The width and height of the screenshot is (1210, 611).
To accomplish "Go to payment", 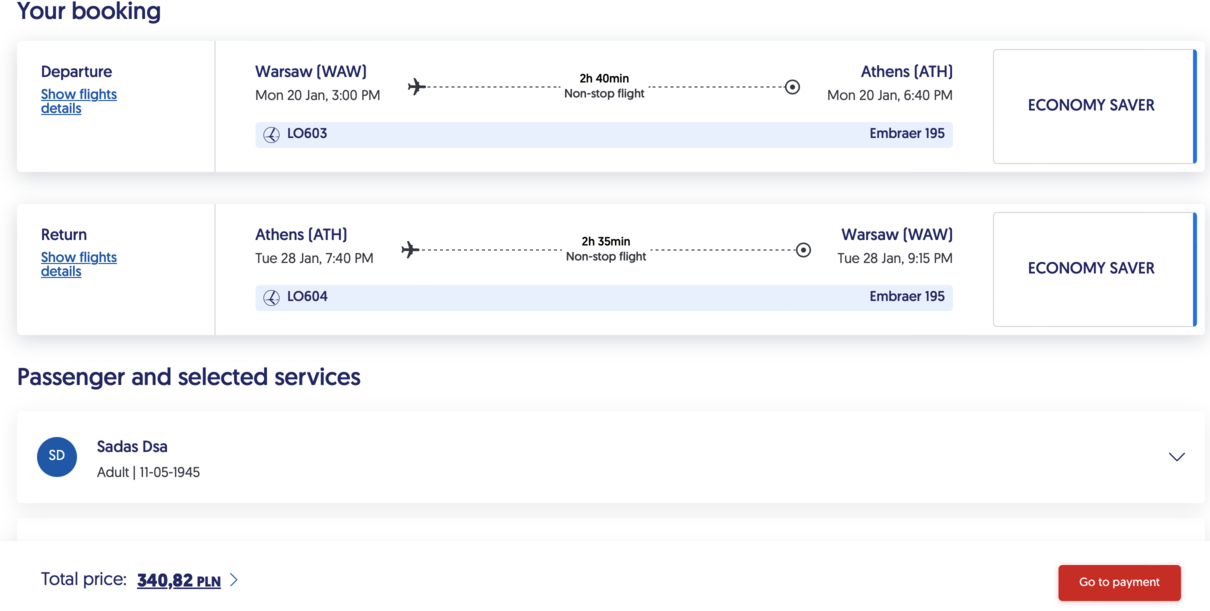I will point(1119,582).
